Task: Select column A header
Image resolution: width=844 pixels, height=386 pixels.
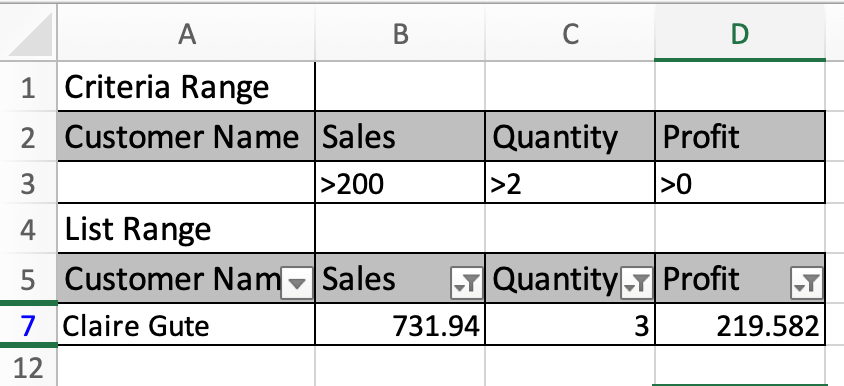Action: click(186, 34)
